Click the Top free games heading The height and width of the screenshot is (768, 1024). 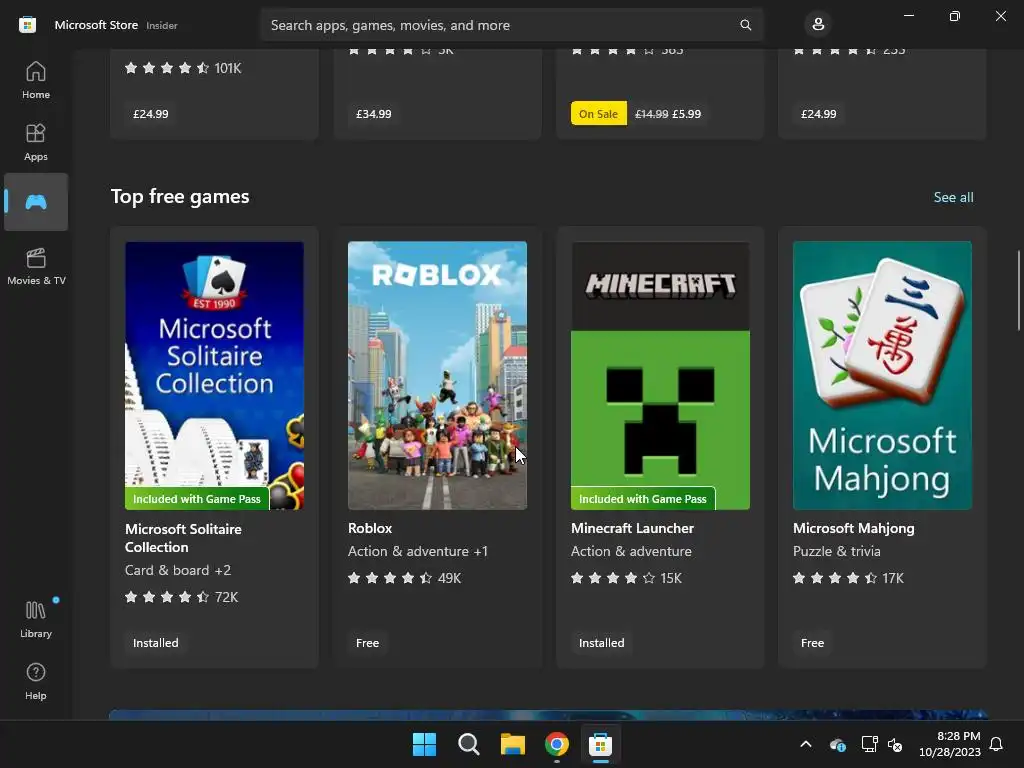(180, 197)
